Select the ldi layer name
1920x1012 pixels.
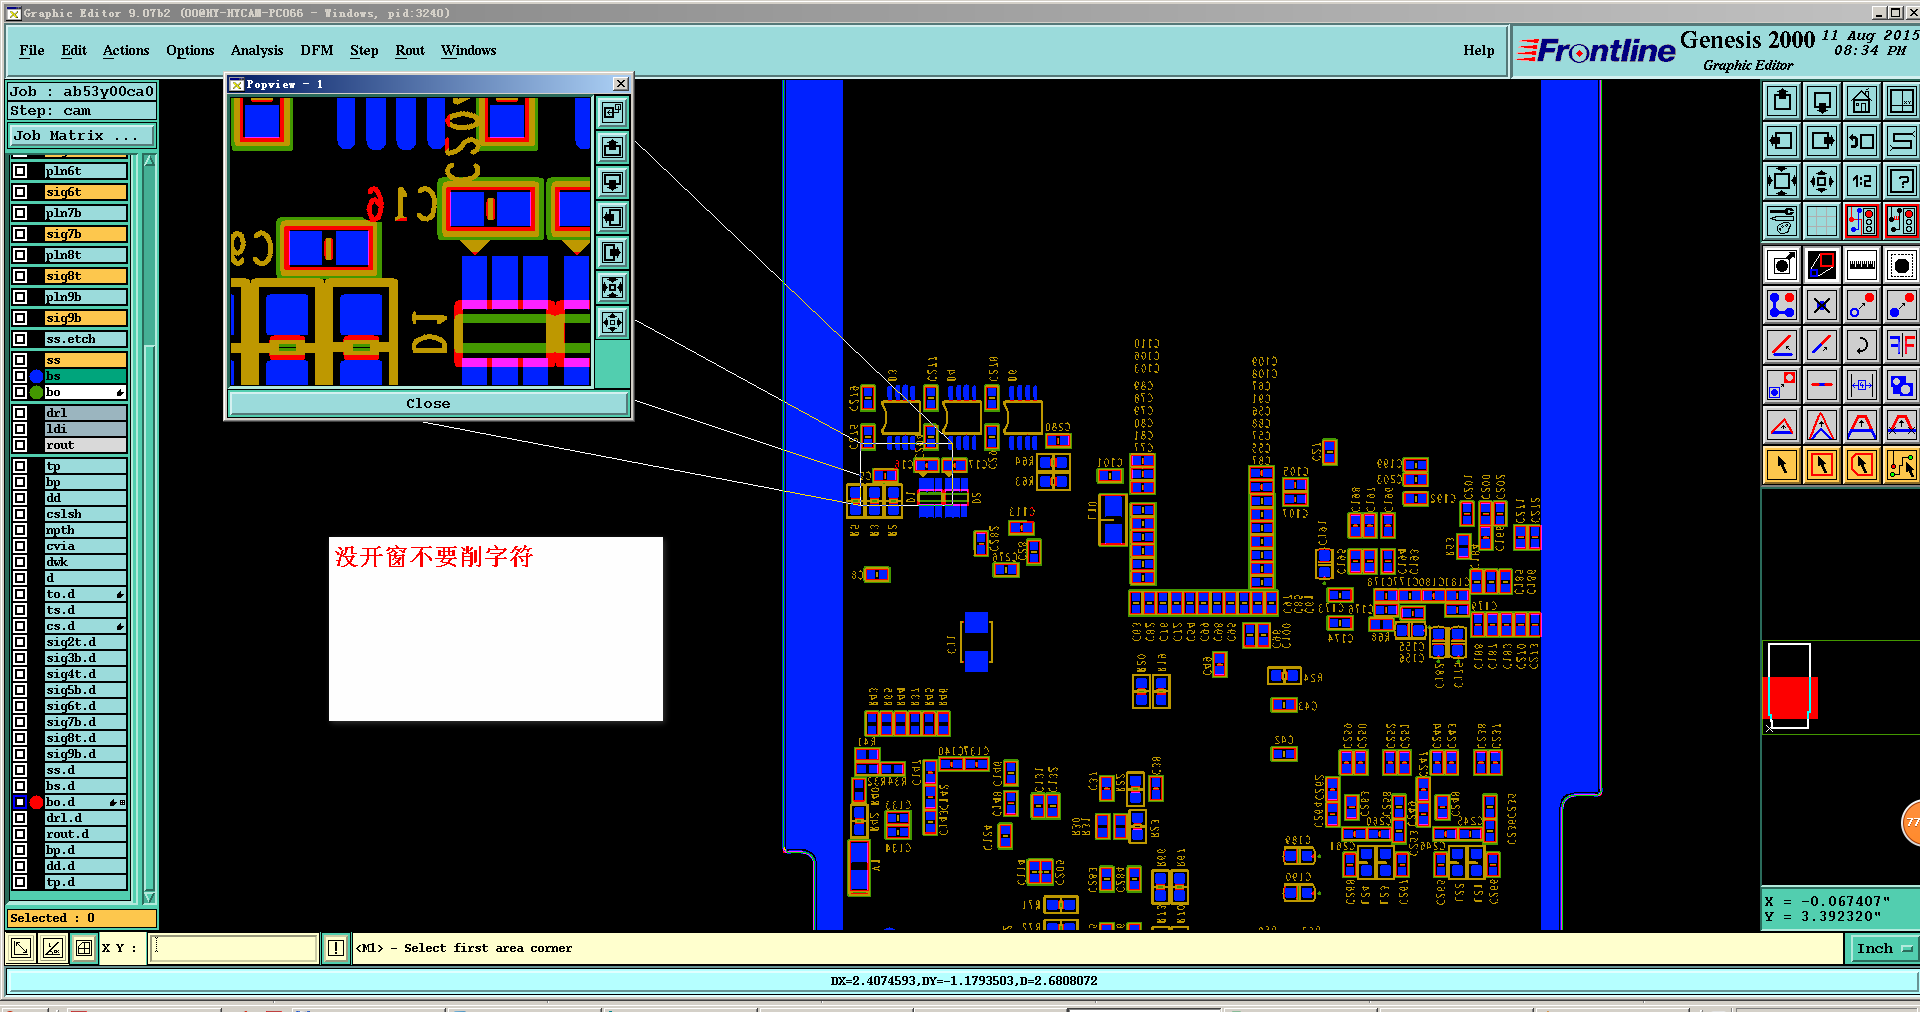85,429
